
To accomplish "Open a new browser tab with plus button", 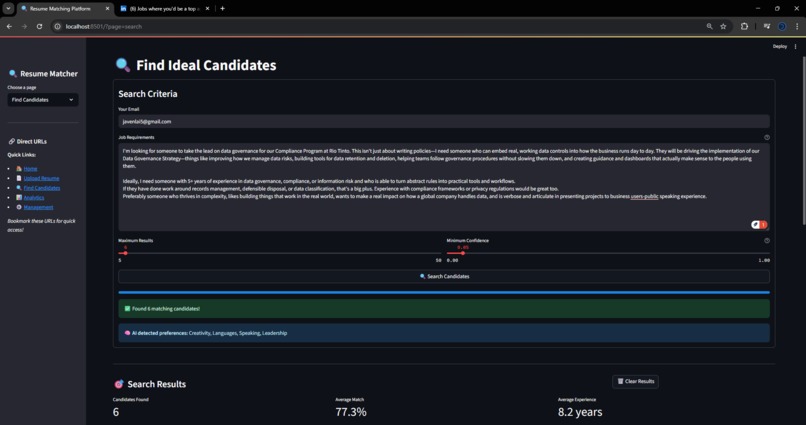I will [x=222, y=9].
